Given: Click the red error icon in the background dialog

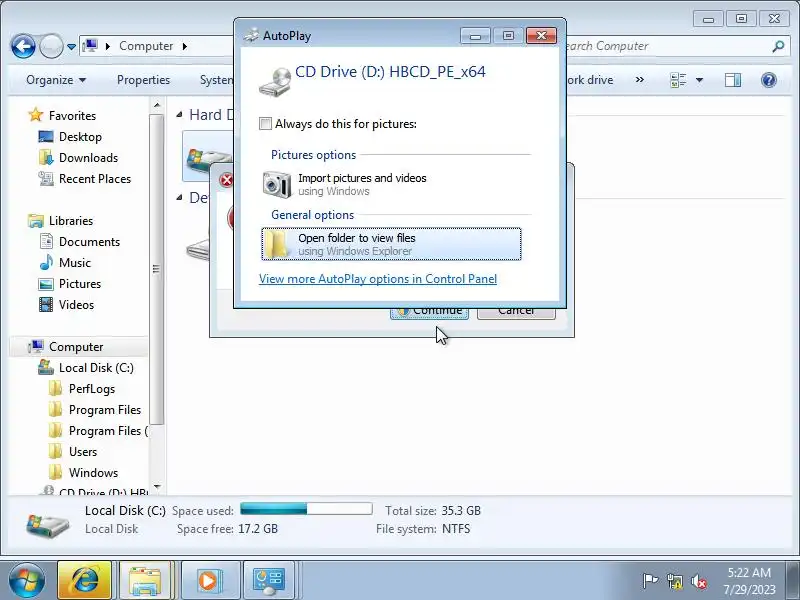Looking at the screenshot, I should 226,180.
